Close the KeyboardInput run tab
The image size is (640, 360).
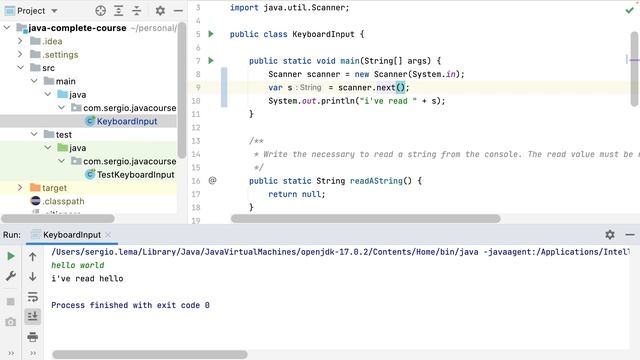[108, 235]
